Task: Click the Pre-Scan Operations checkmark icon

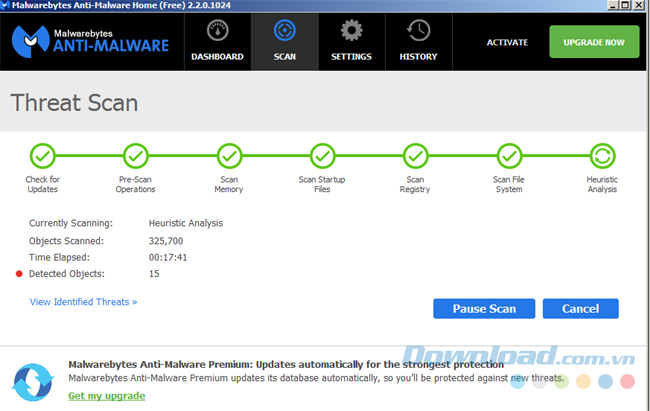Action: coord(136,156)
